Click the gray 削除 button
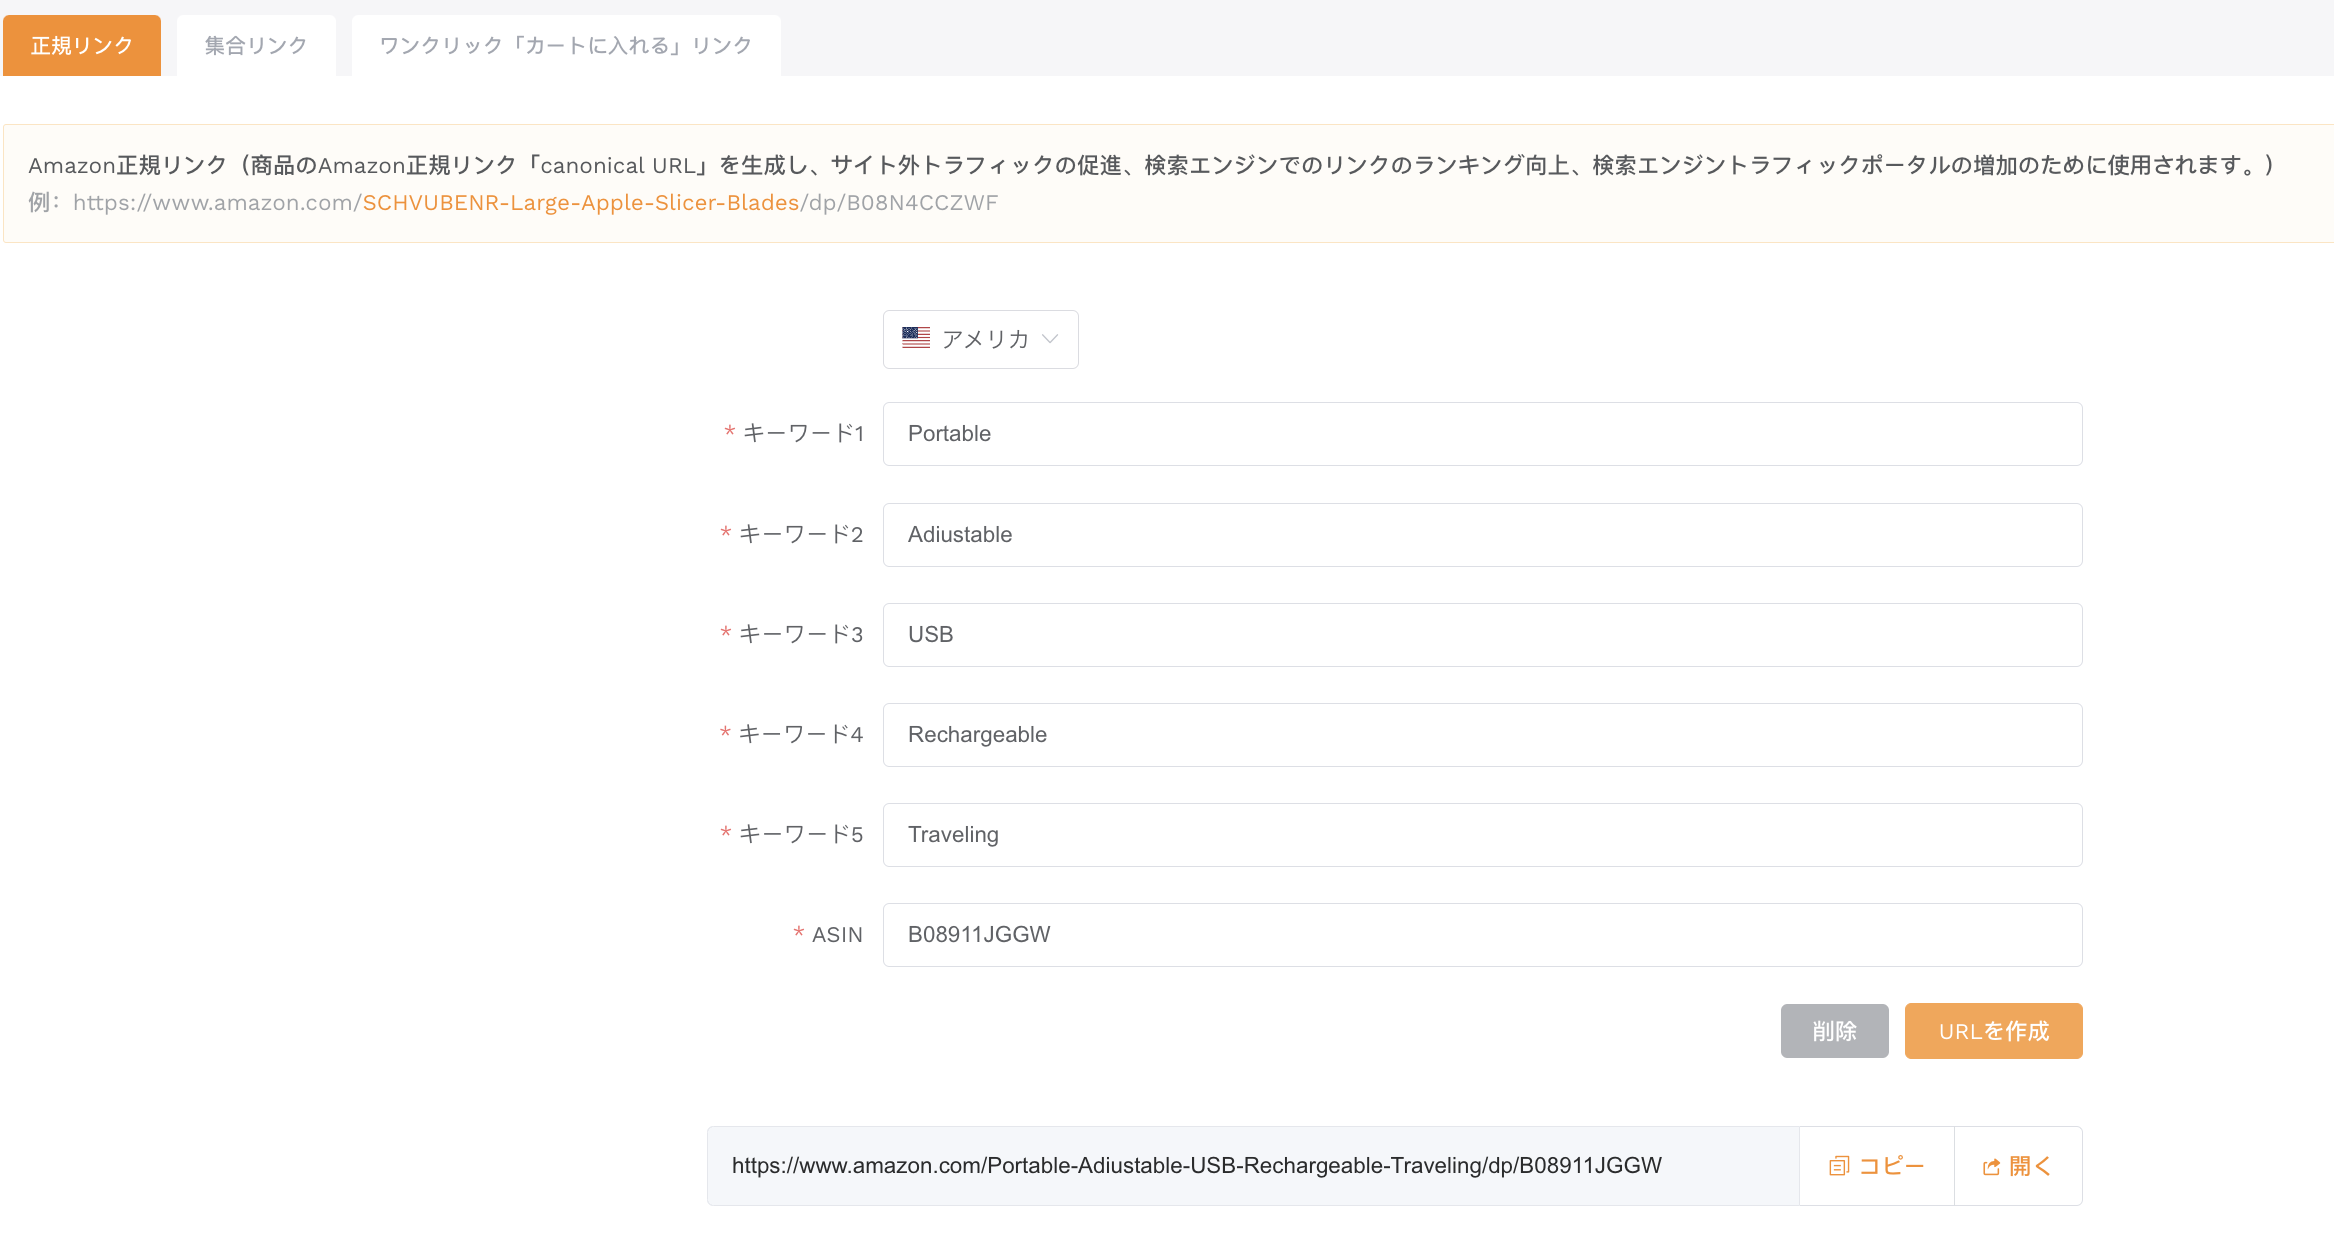The width and height of the screenshot is (2334, 1236). tap(1834, 1031)
